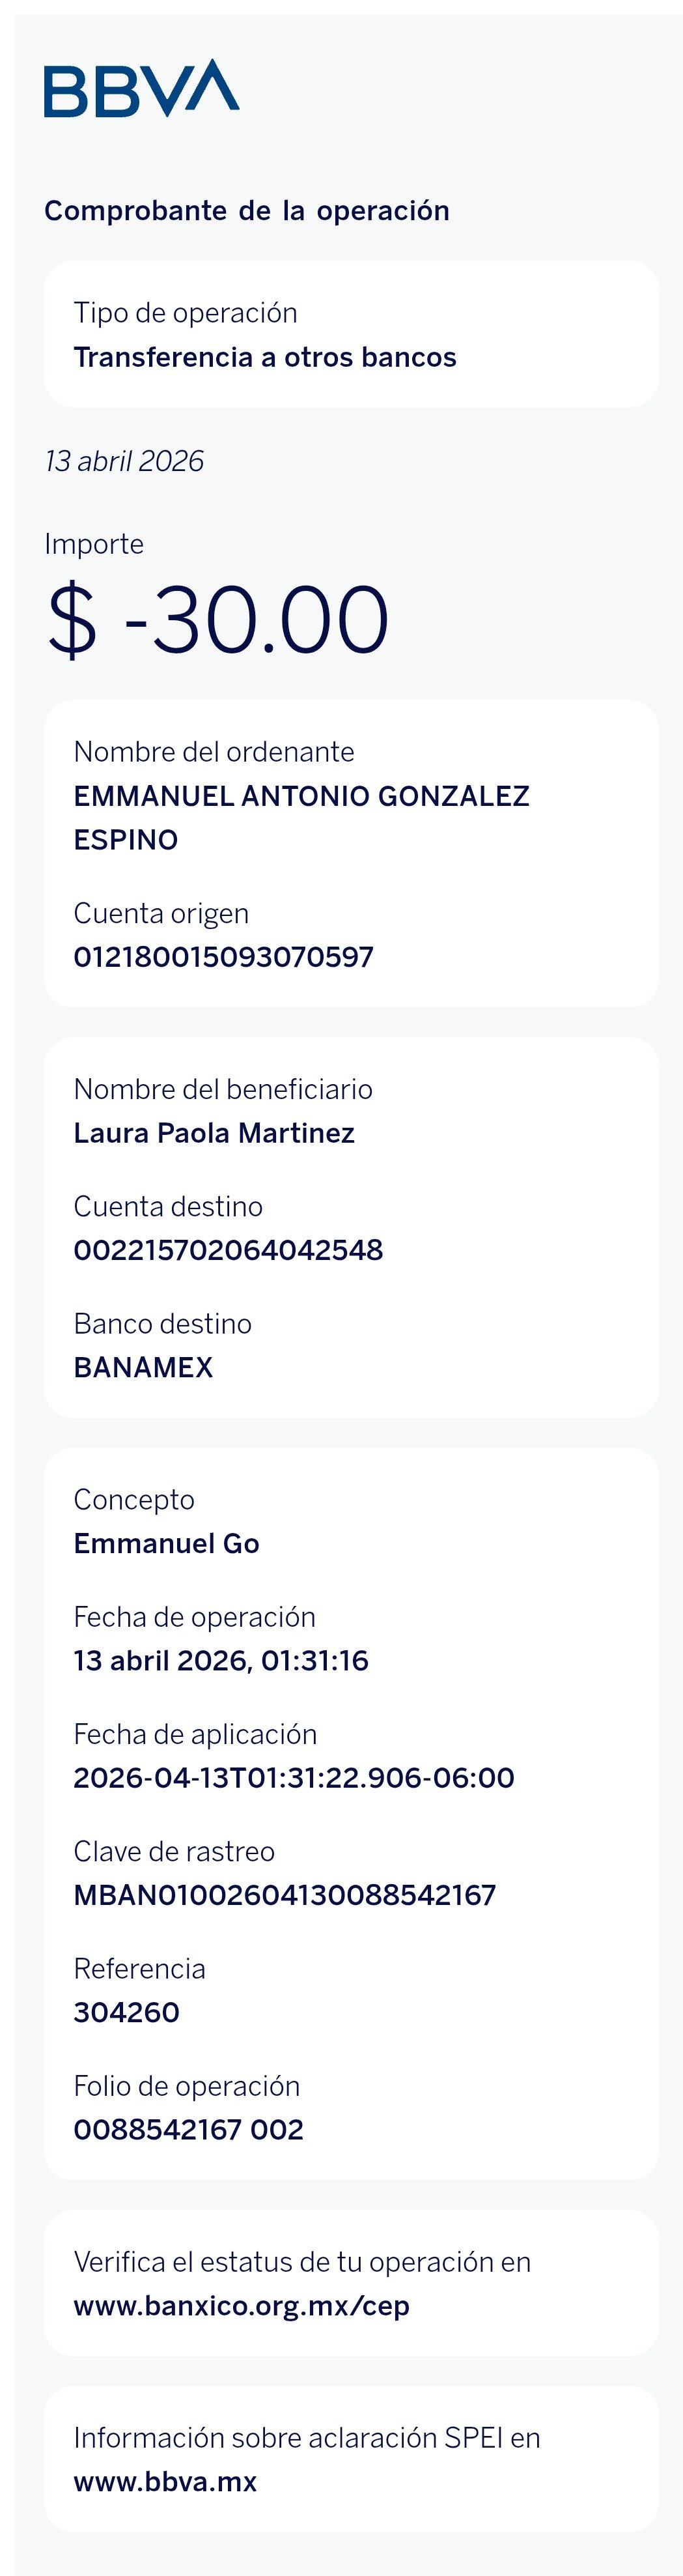Click the Importe label
The height and width of the screenshot is (2576, 683).
(x=94, y=544)
